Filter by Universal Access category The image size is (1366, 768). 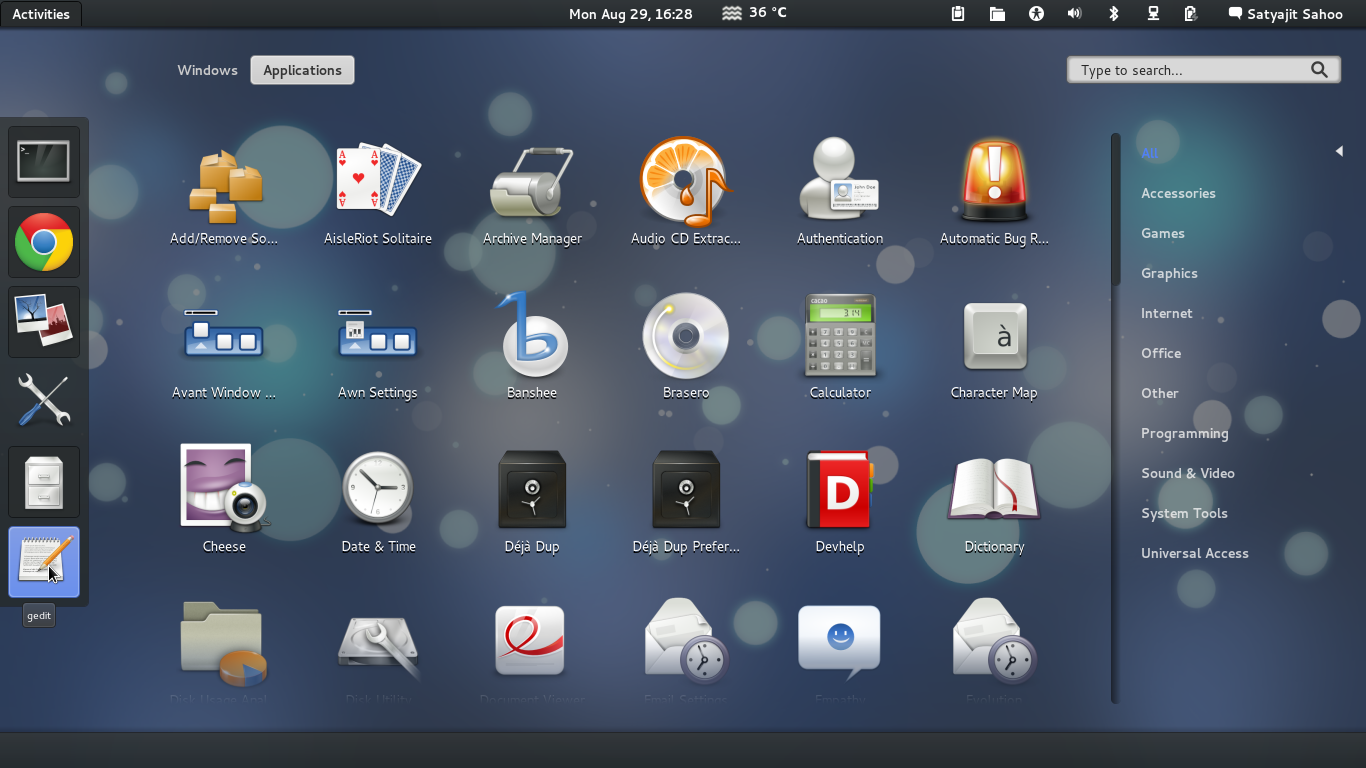1195,553
